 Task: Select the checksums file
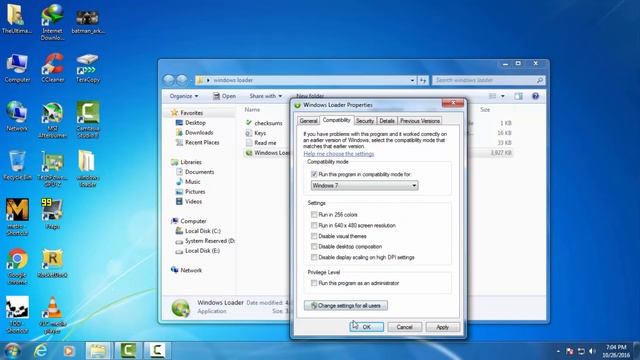coord(264,123)
